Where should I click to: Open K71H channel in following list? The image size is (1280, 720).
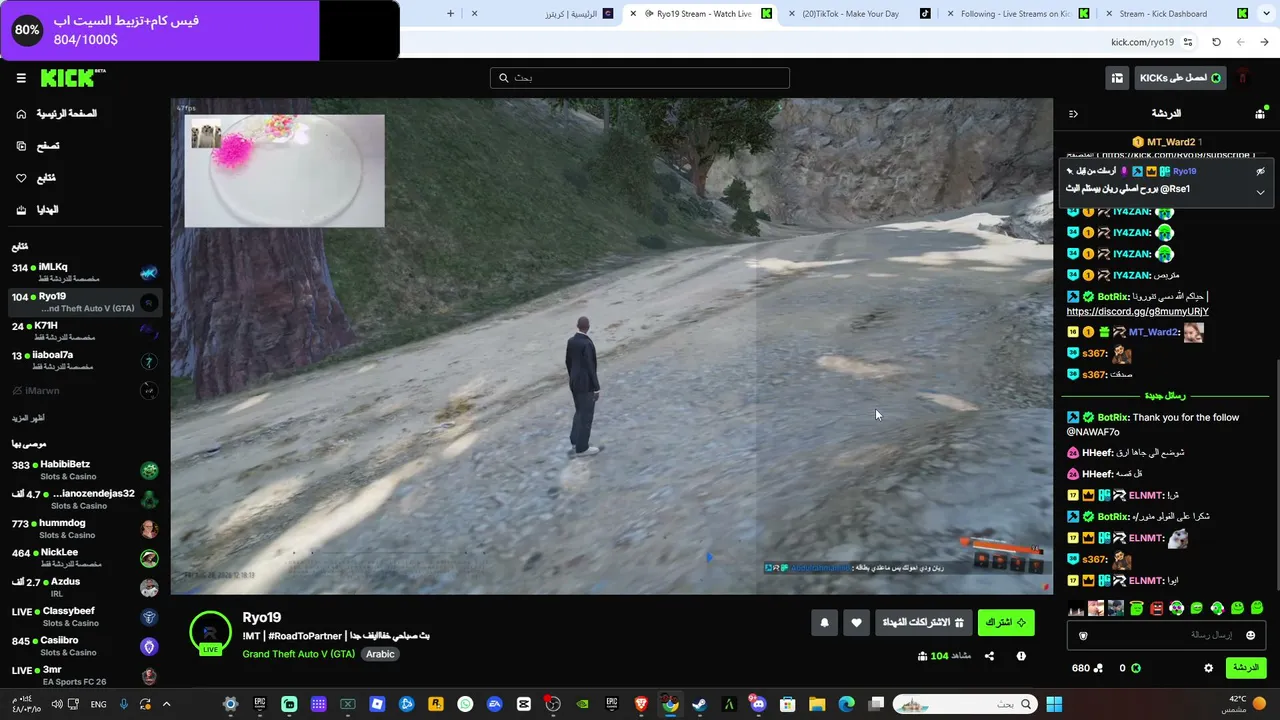[84, 331]
